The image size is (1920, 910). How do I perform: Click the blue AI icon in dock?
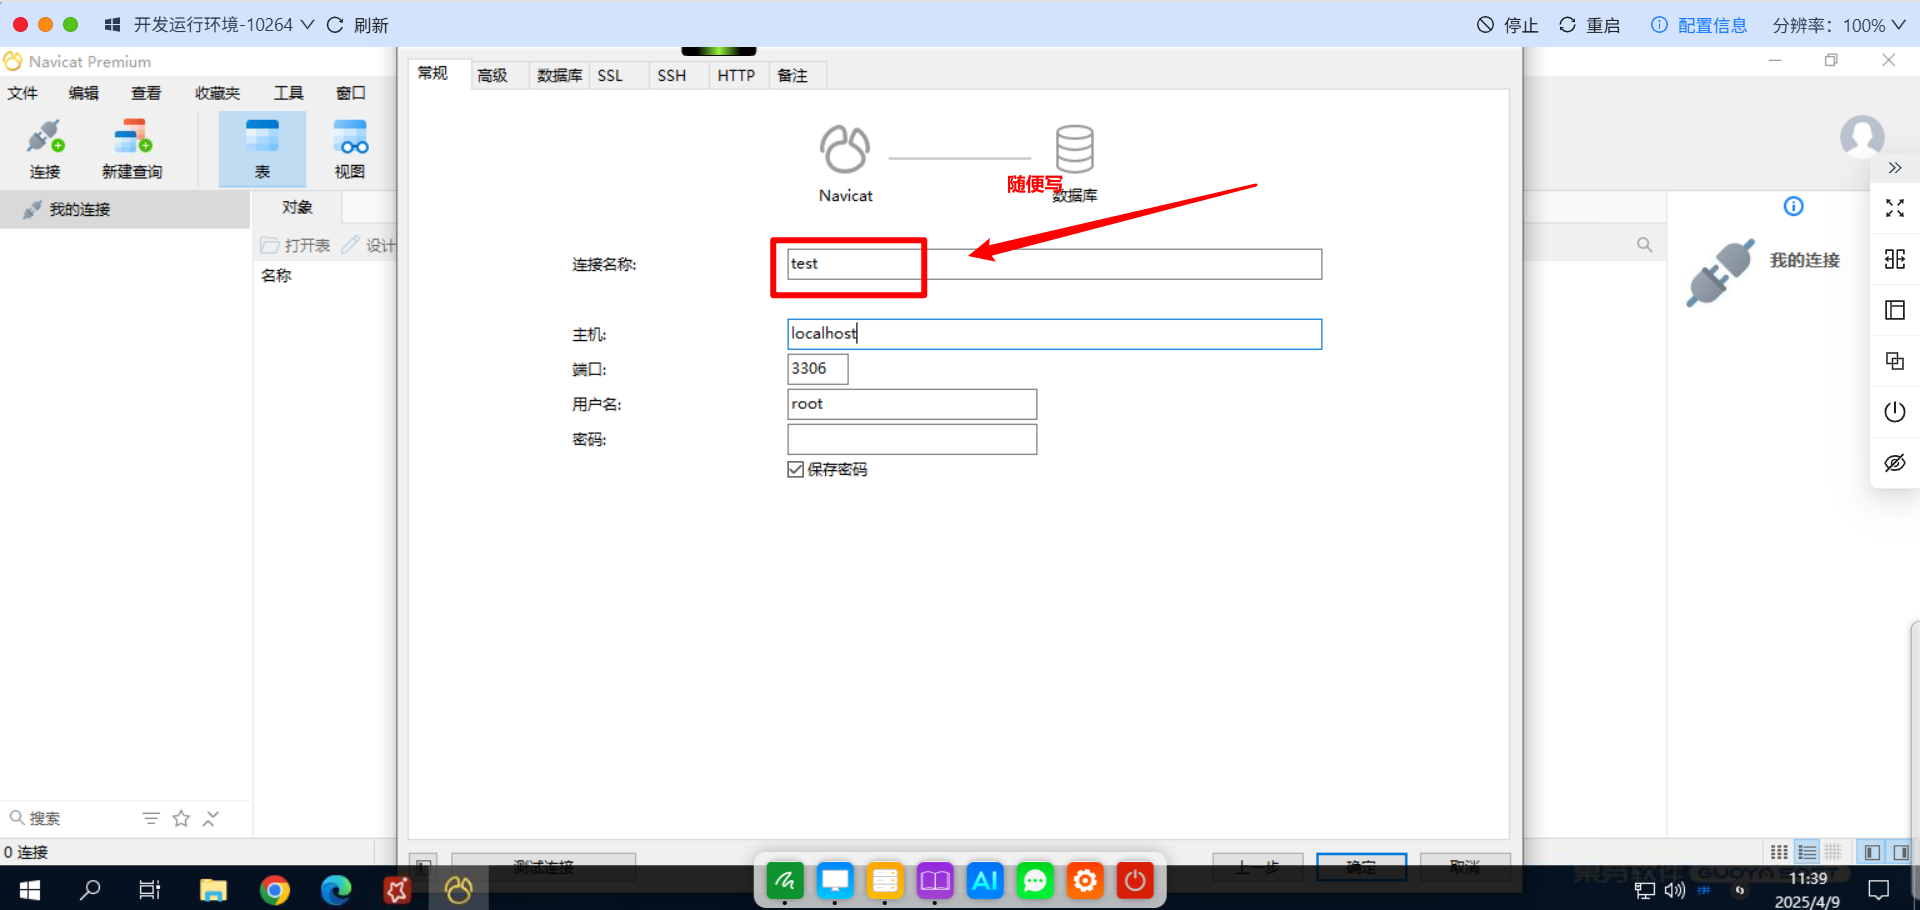tap(985, 880)
